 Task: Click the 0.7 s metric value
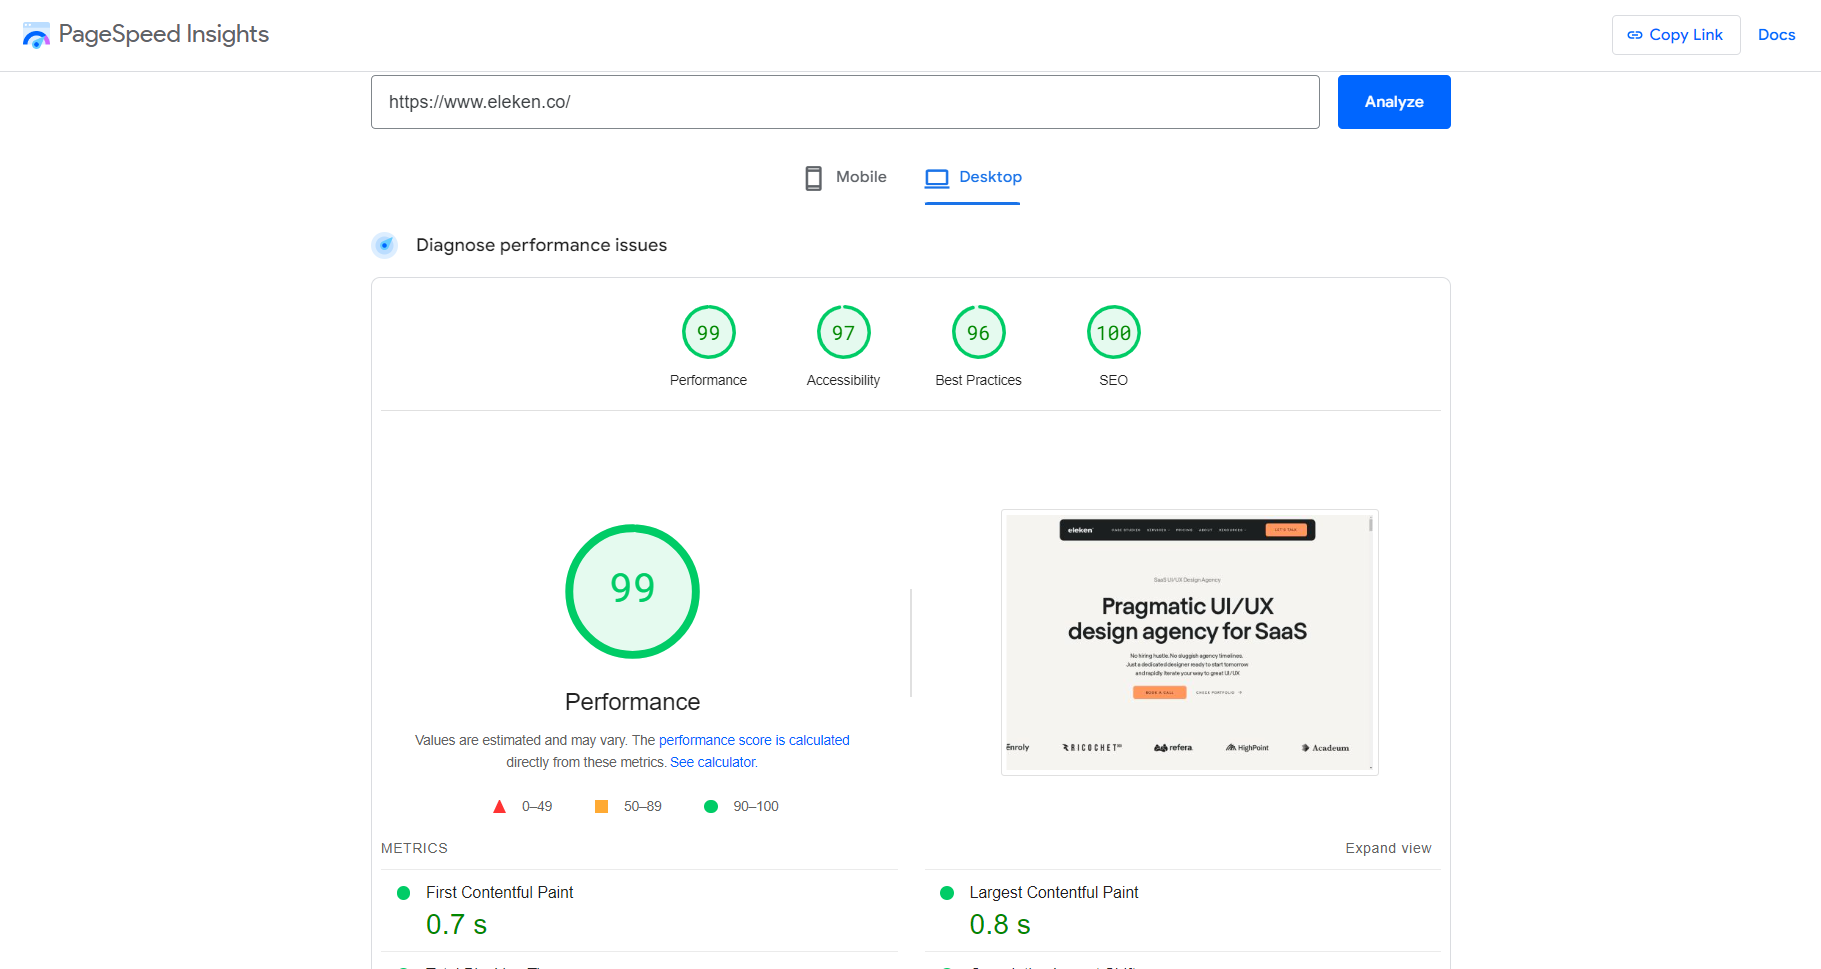tap(457, 924)
